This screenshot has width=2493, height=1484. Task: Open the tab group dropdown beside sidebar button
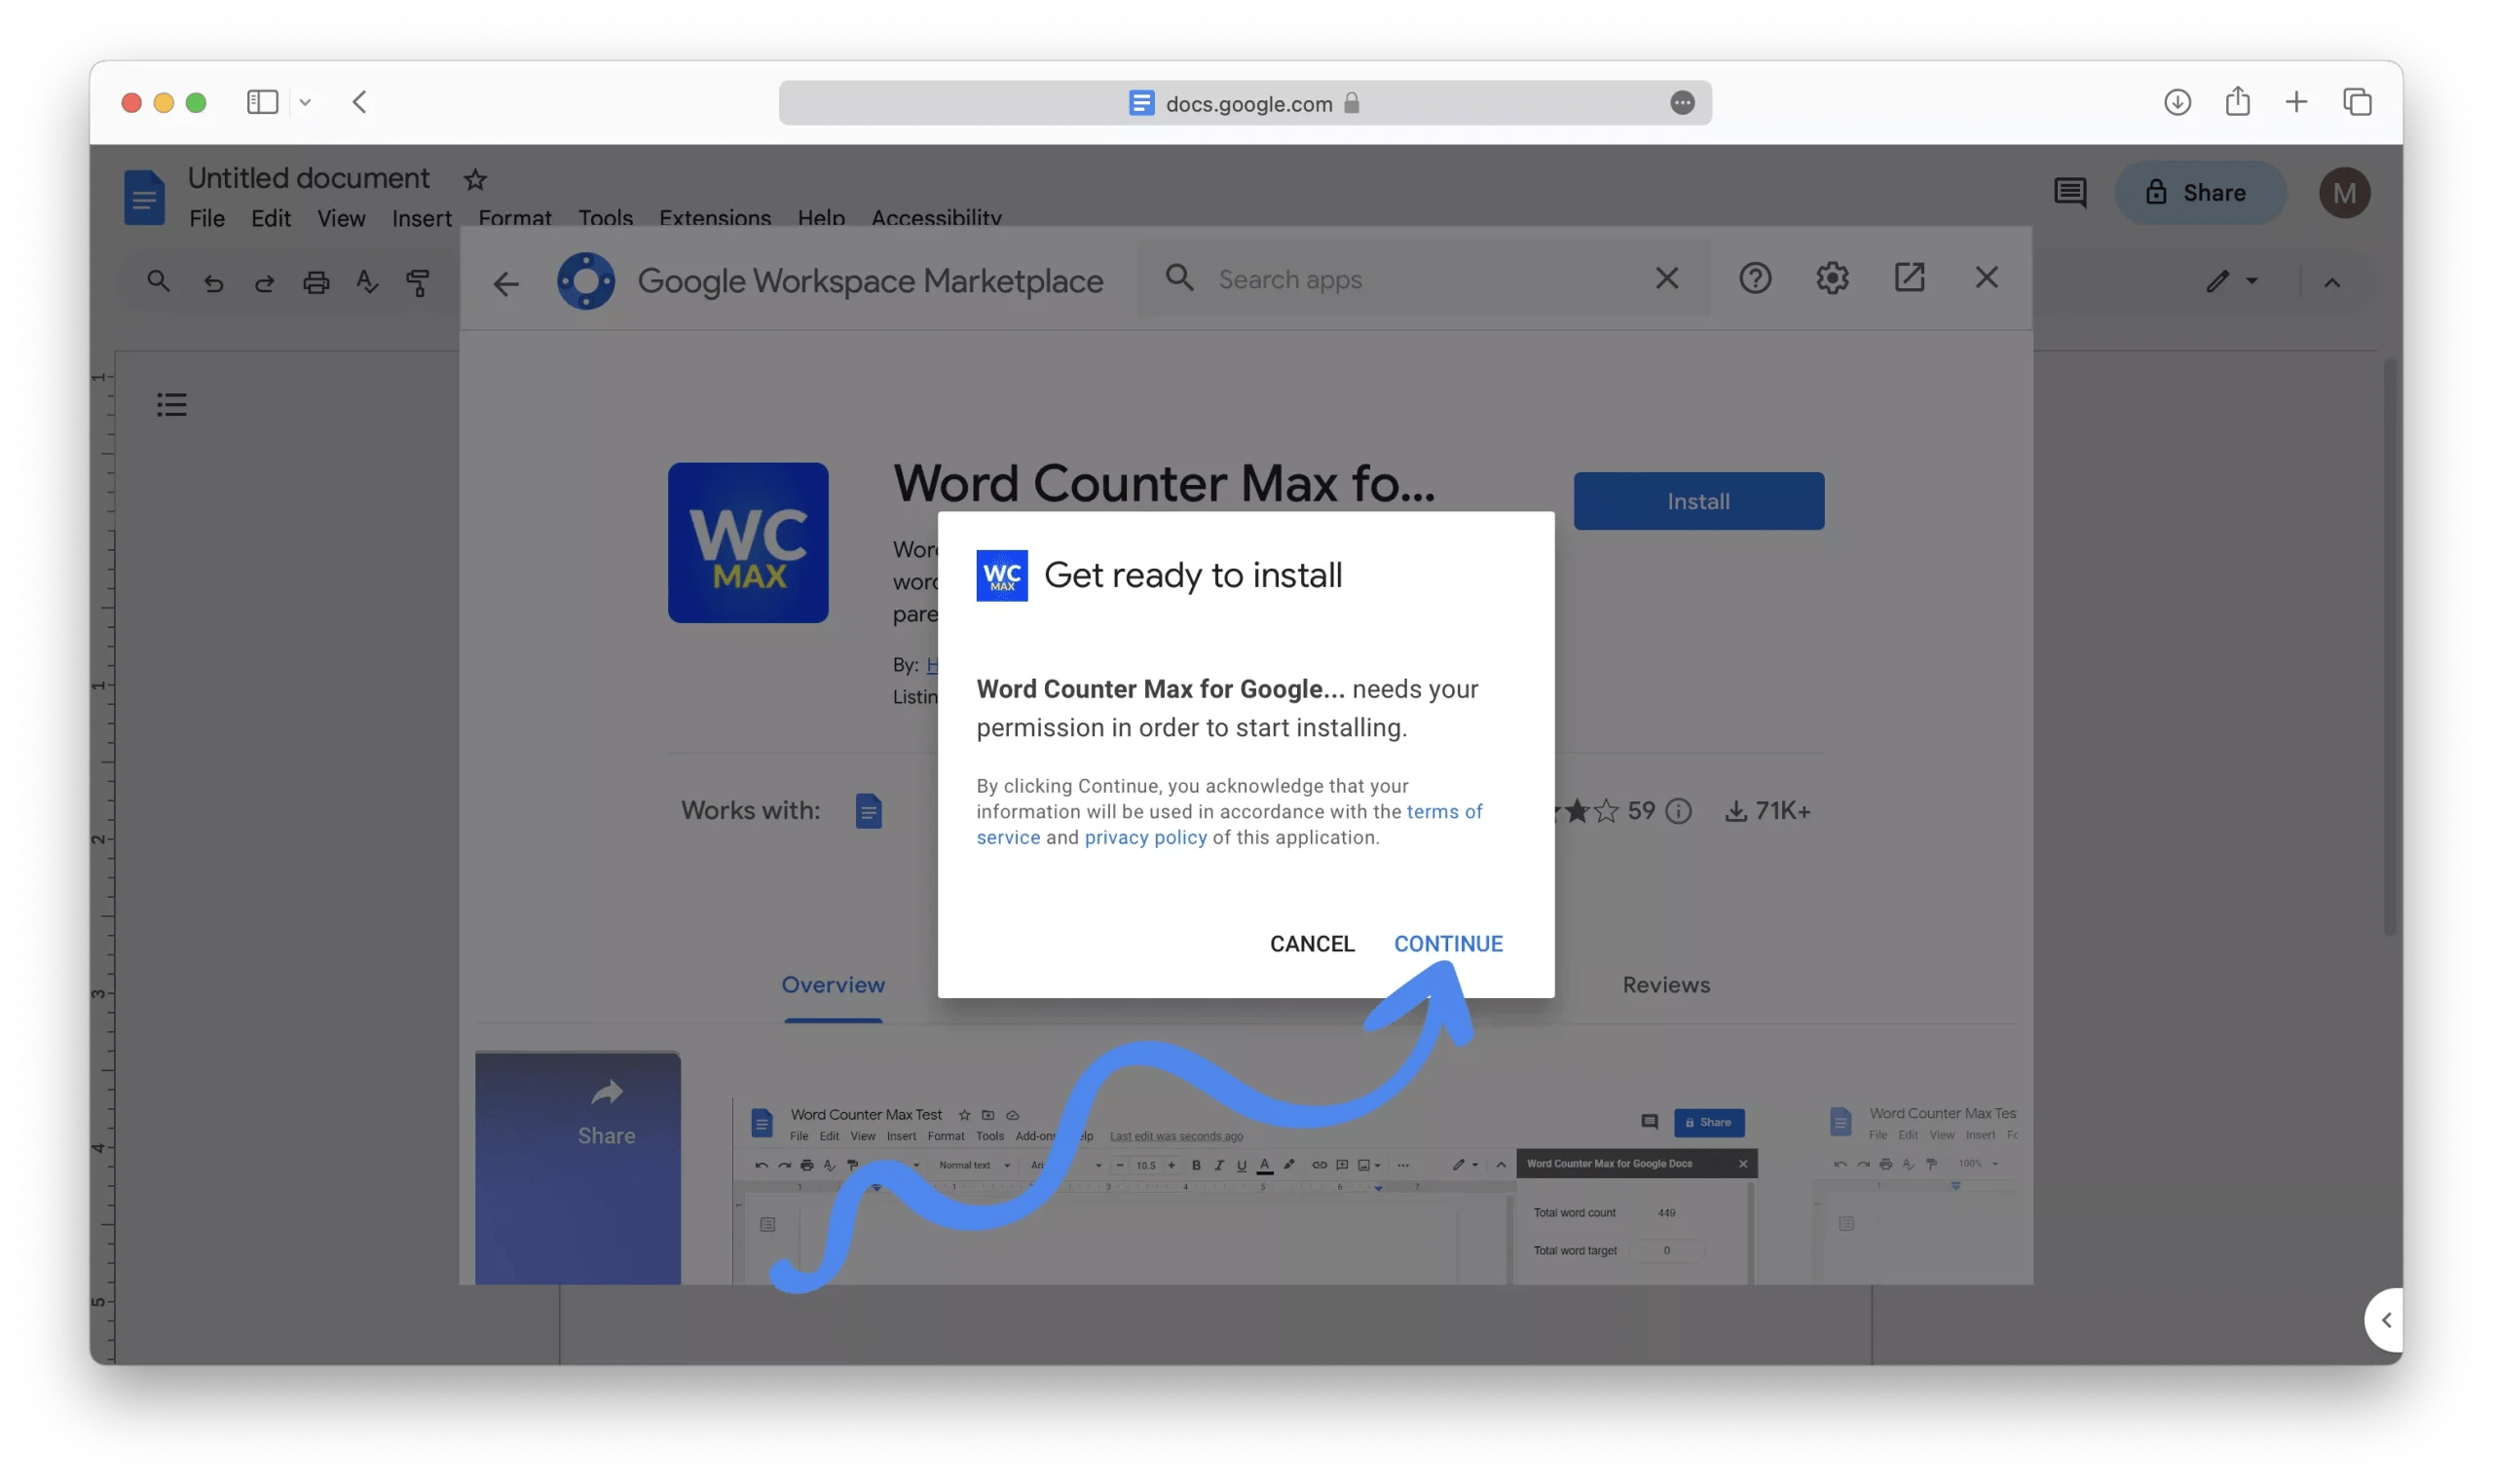(x=305, y=102)
